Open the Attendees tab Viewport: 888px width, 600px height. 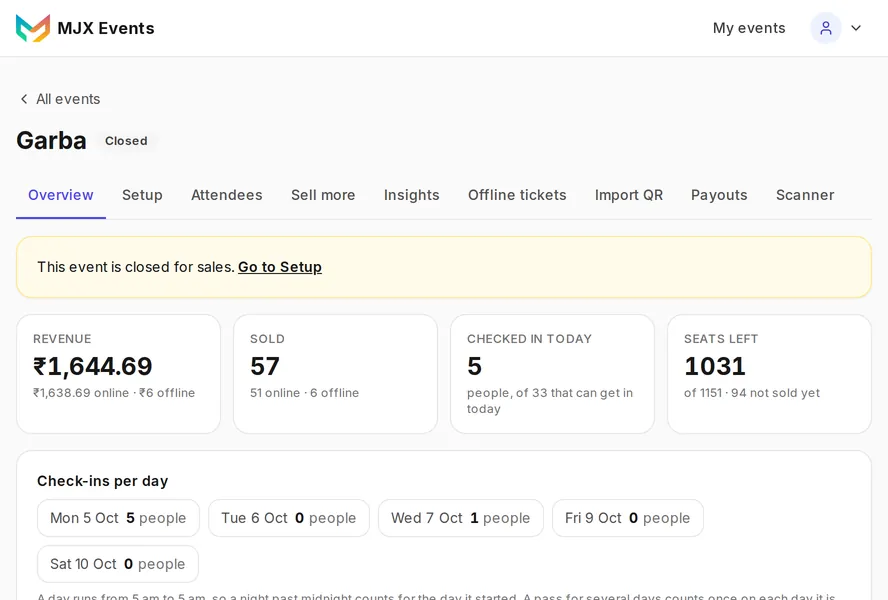pos(227,195)
